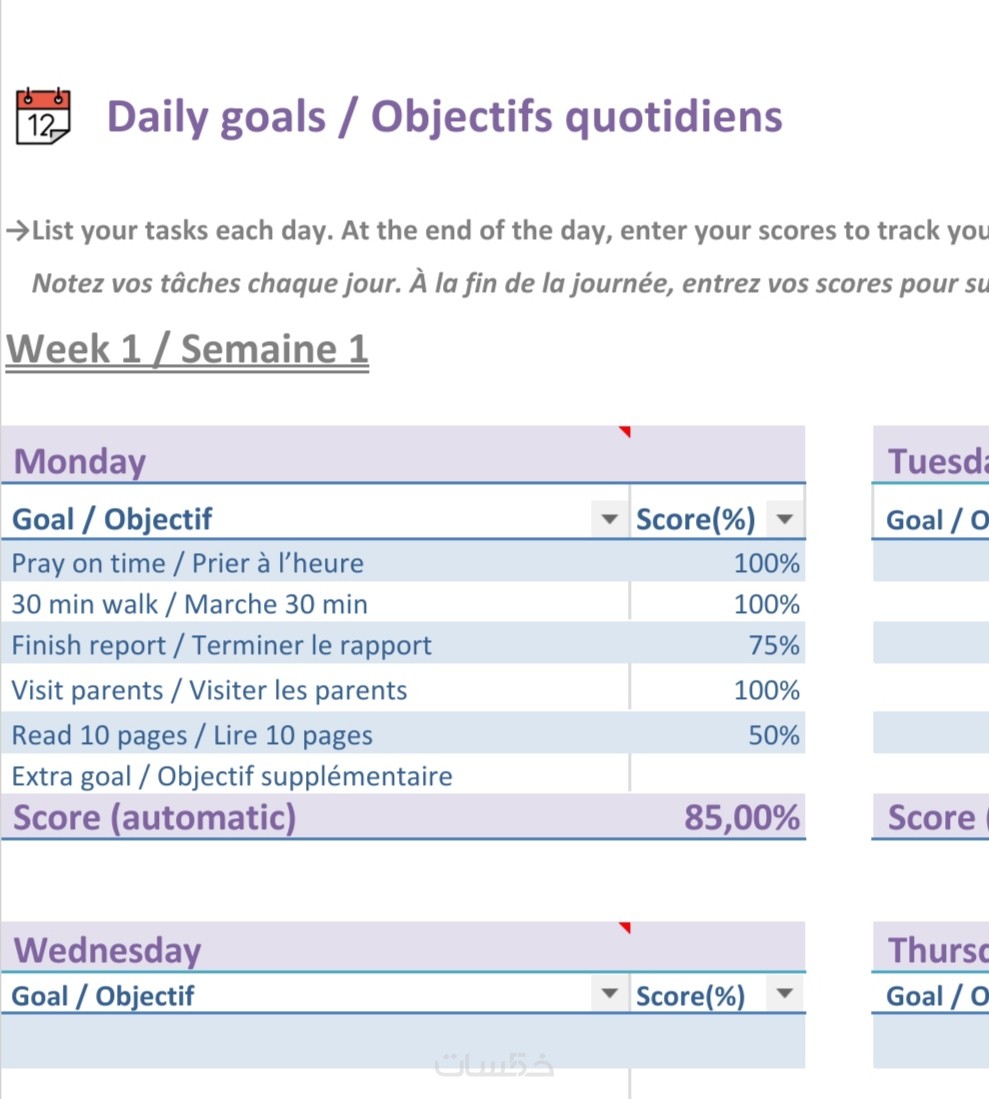This screenshot has width=989, height=1099.
Task: Open Monday's Score(%) filter dropdown
Action: (785, 519)
